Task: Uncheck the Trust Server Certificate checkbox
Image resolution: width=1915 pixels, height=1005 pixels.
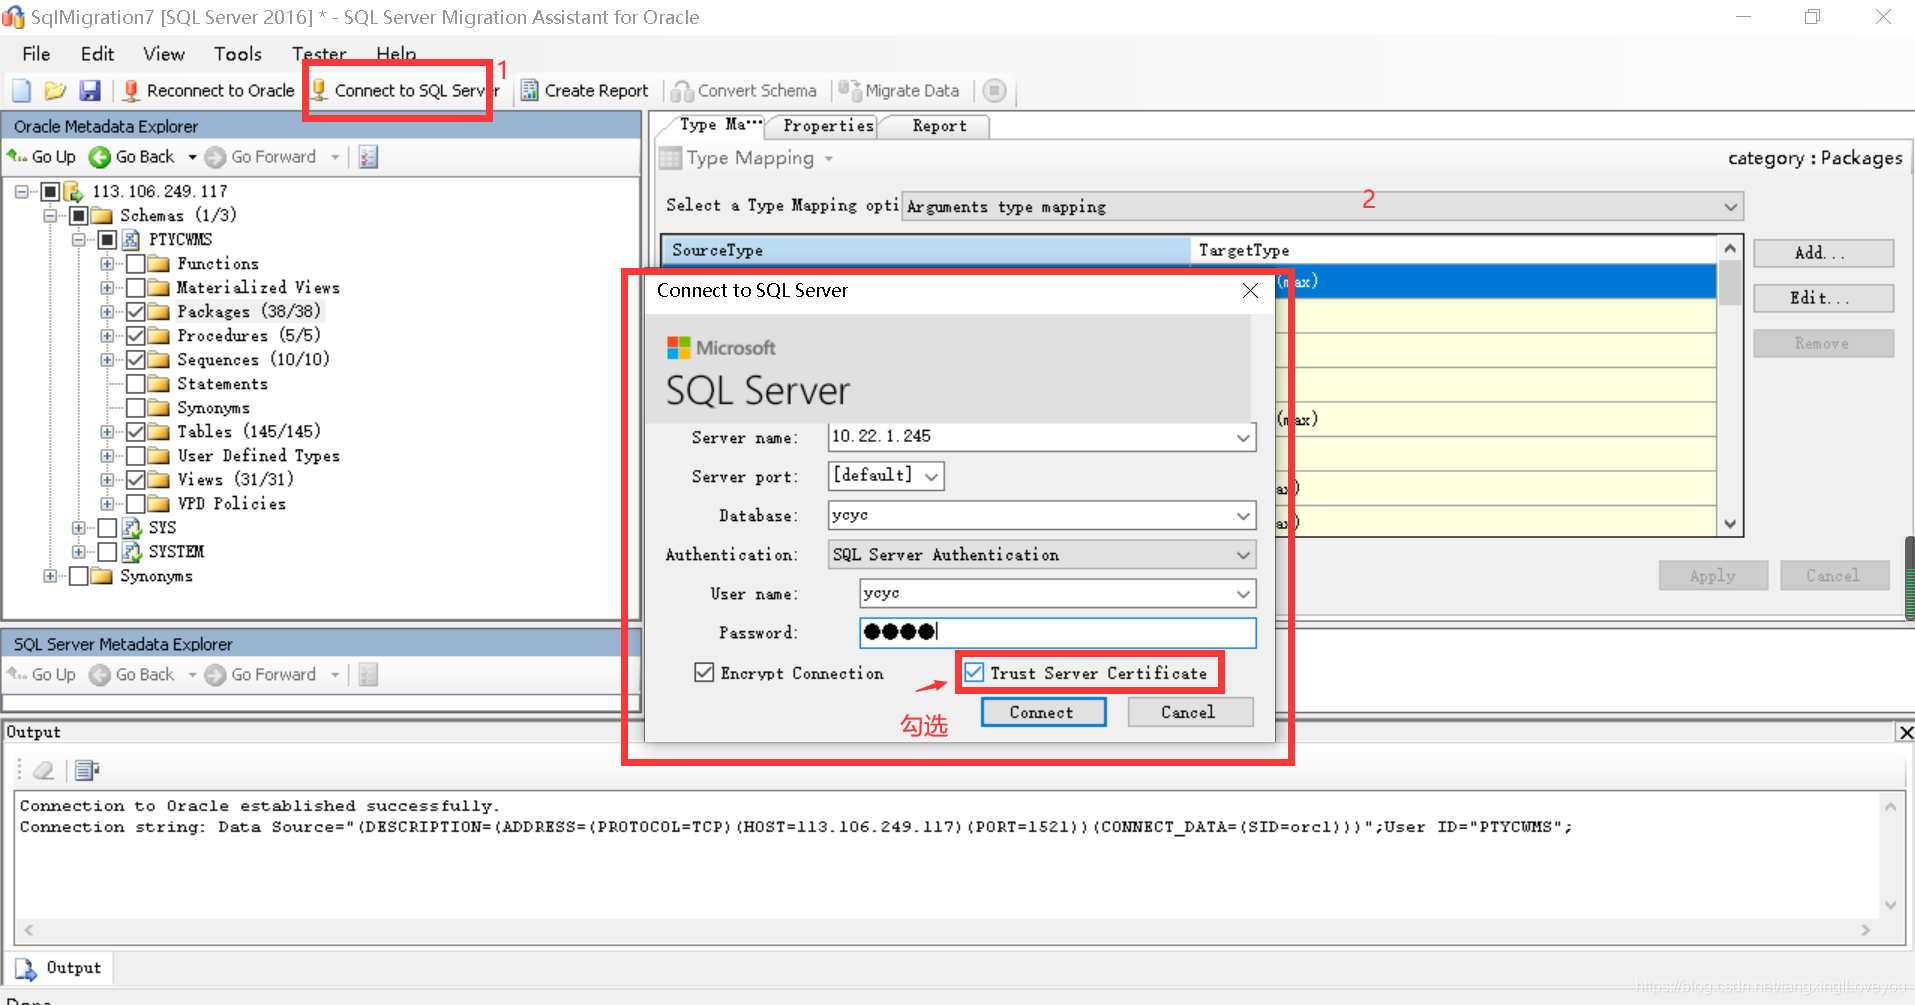Action: [974, 672]
